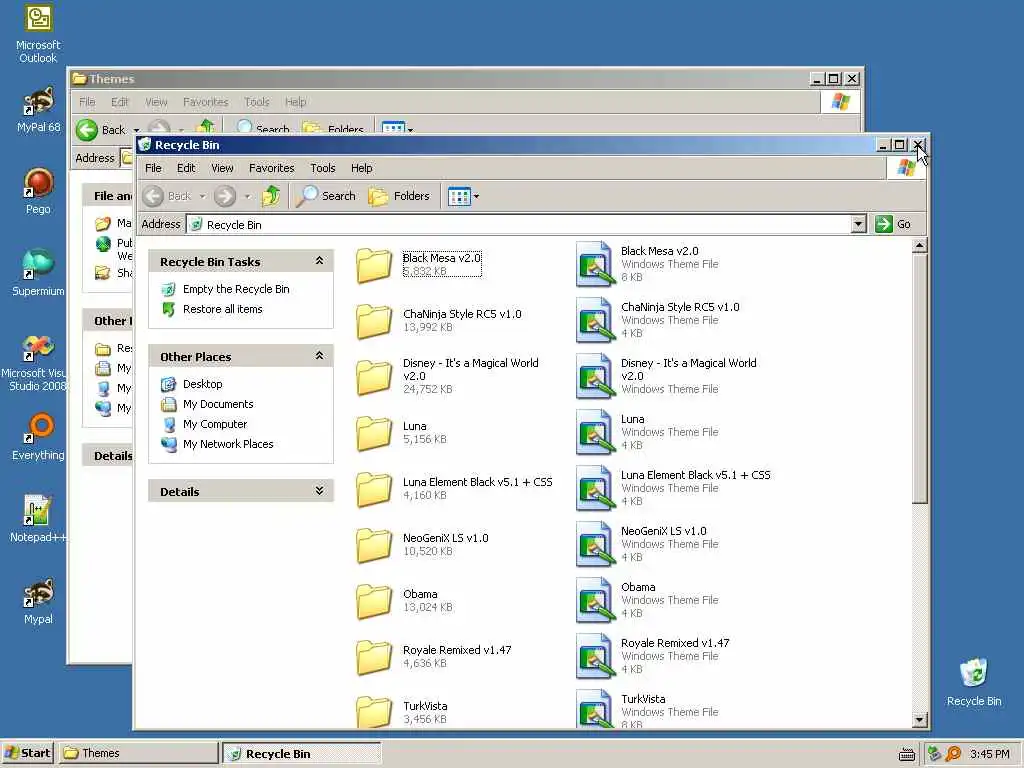Click the scroll down arrow in Recycle Bin list
Viewport: 1024px width, 768px height.
tap(920, 720)
